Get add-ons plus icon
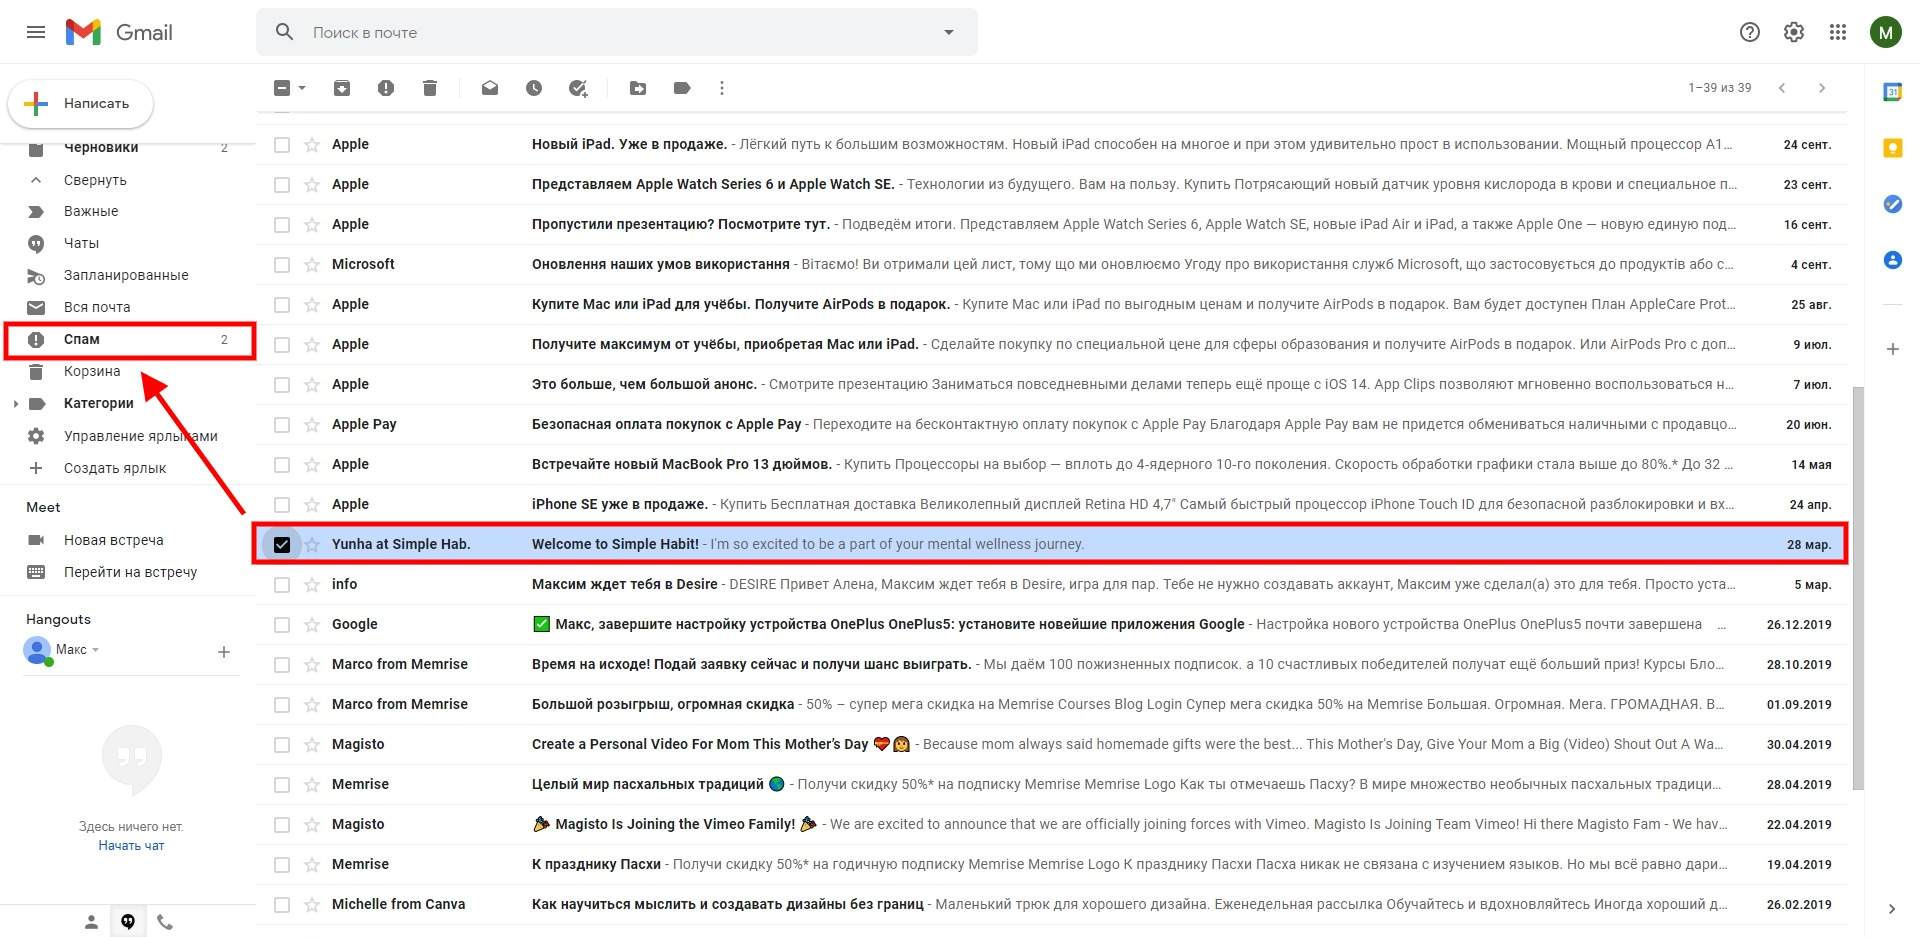Image resolution: width=1920 pixels, height=937 pixels. click(x=1892, y=349)
